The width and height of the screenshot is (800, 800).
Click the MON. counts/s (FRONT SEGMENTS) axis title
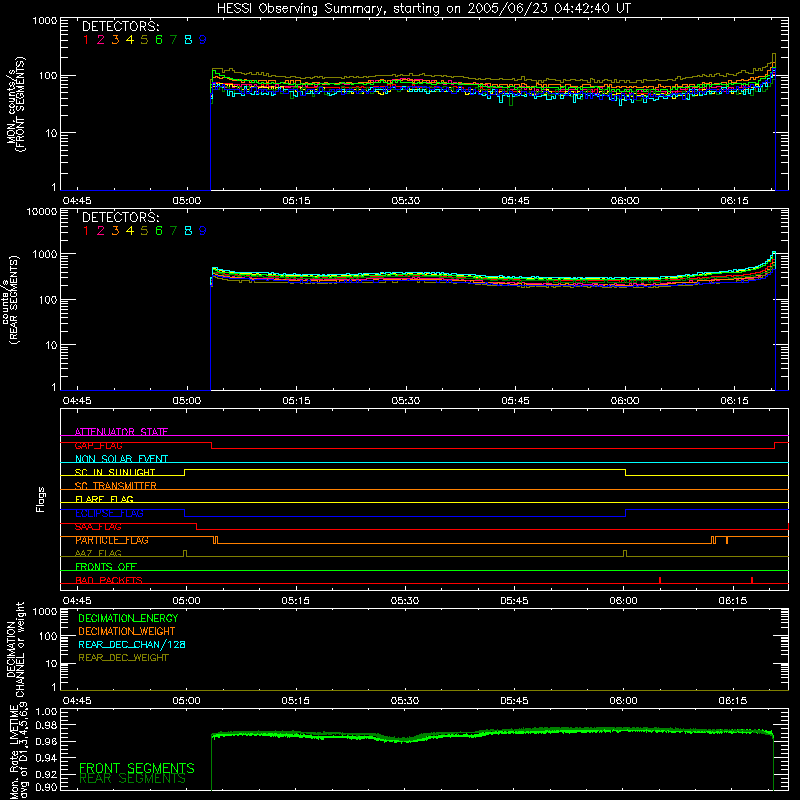pos(15,104)
